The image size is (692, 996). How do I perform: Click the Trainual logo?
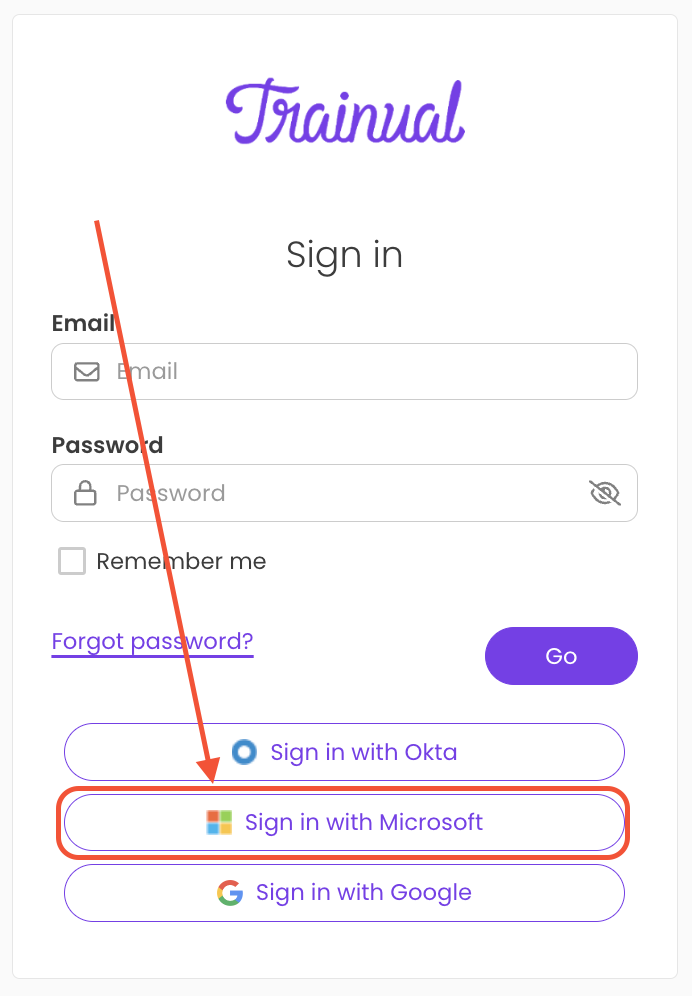[345, 110]
